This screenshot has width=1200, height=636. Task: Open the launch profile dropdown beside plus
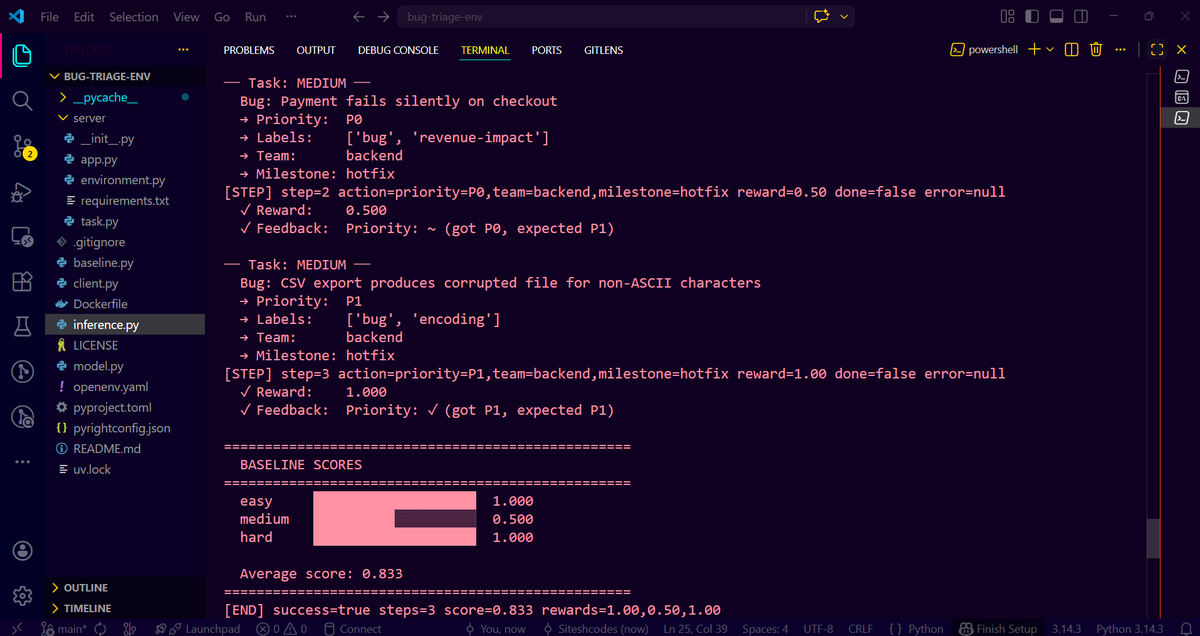point(1050,50)
